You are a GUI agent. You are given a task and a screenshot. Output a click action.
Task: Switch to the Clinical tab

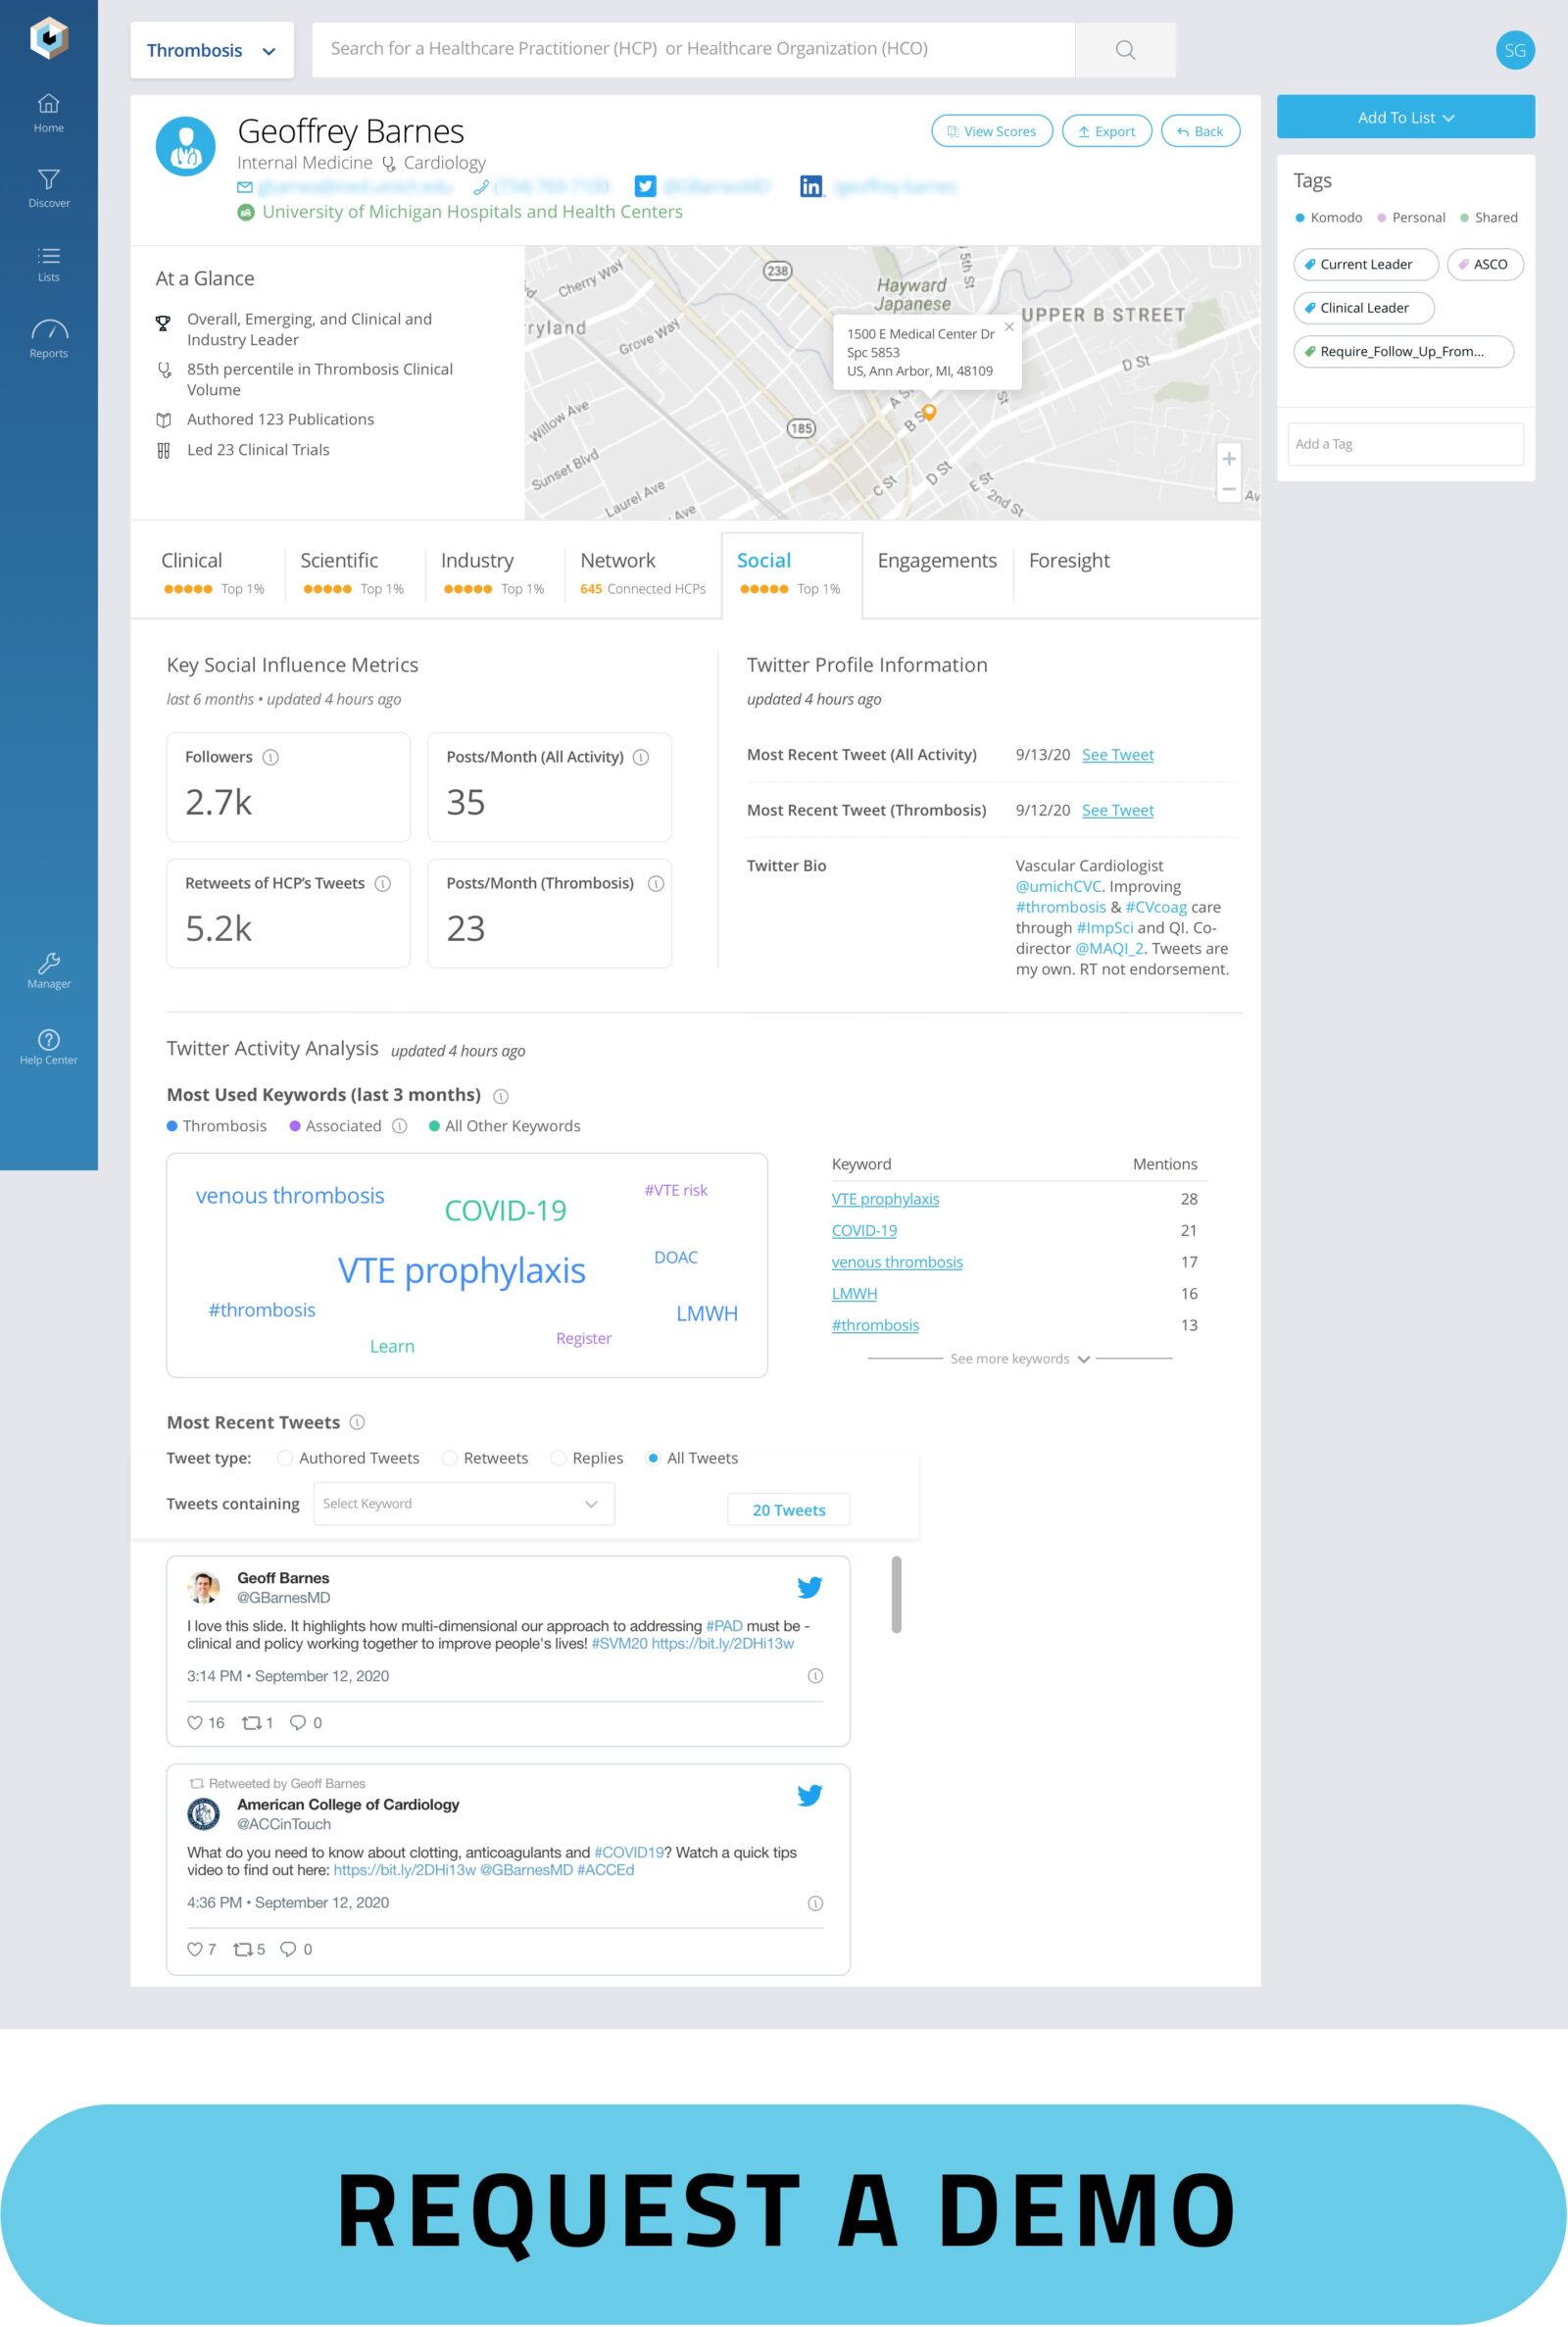[213, 573]
